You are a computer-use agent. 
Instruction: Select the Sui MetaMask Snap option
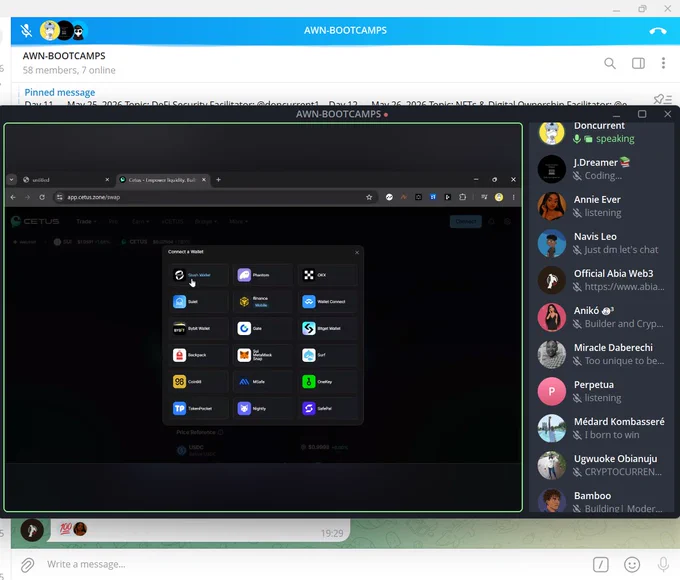(262, 355)
